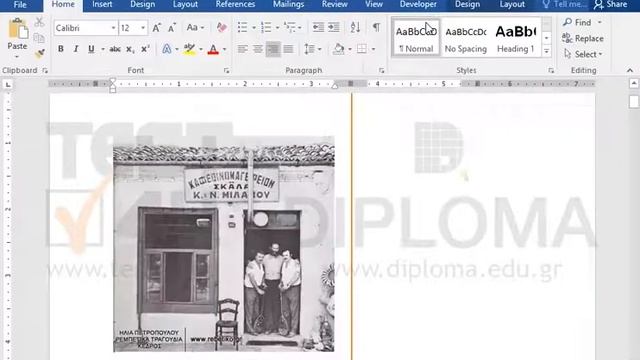Apply superscript formatting
640x360 pixels.
point(145,49)
